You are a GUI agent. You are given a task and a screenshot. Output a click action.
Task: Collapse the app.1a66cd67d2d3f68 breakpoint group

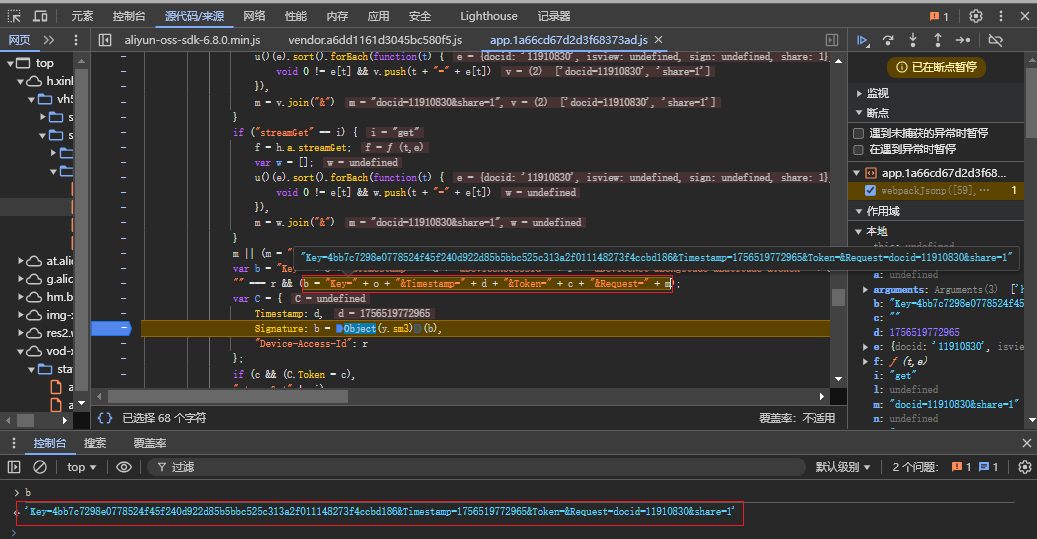click(x=856, y=173)
